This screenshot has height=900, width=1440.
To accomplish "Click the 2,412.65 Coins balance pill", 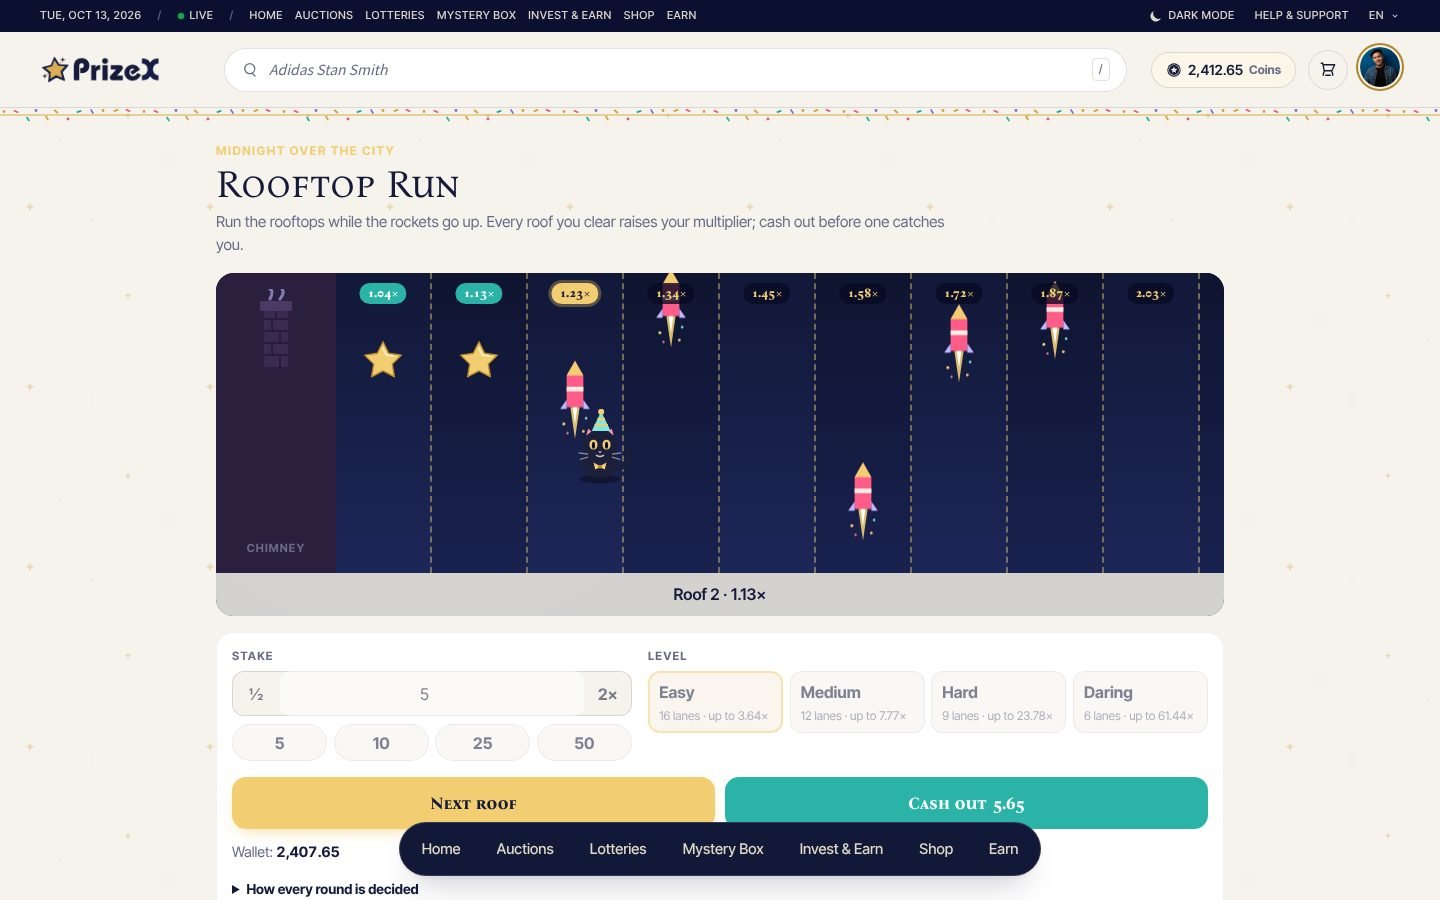I will coord(1223,70).
